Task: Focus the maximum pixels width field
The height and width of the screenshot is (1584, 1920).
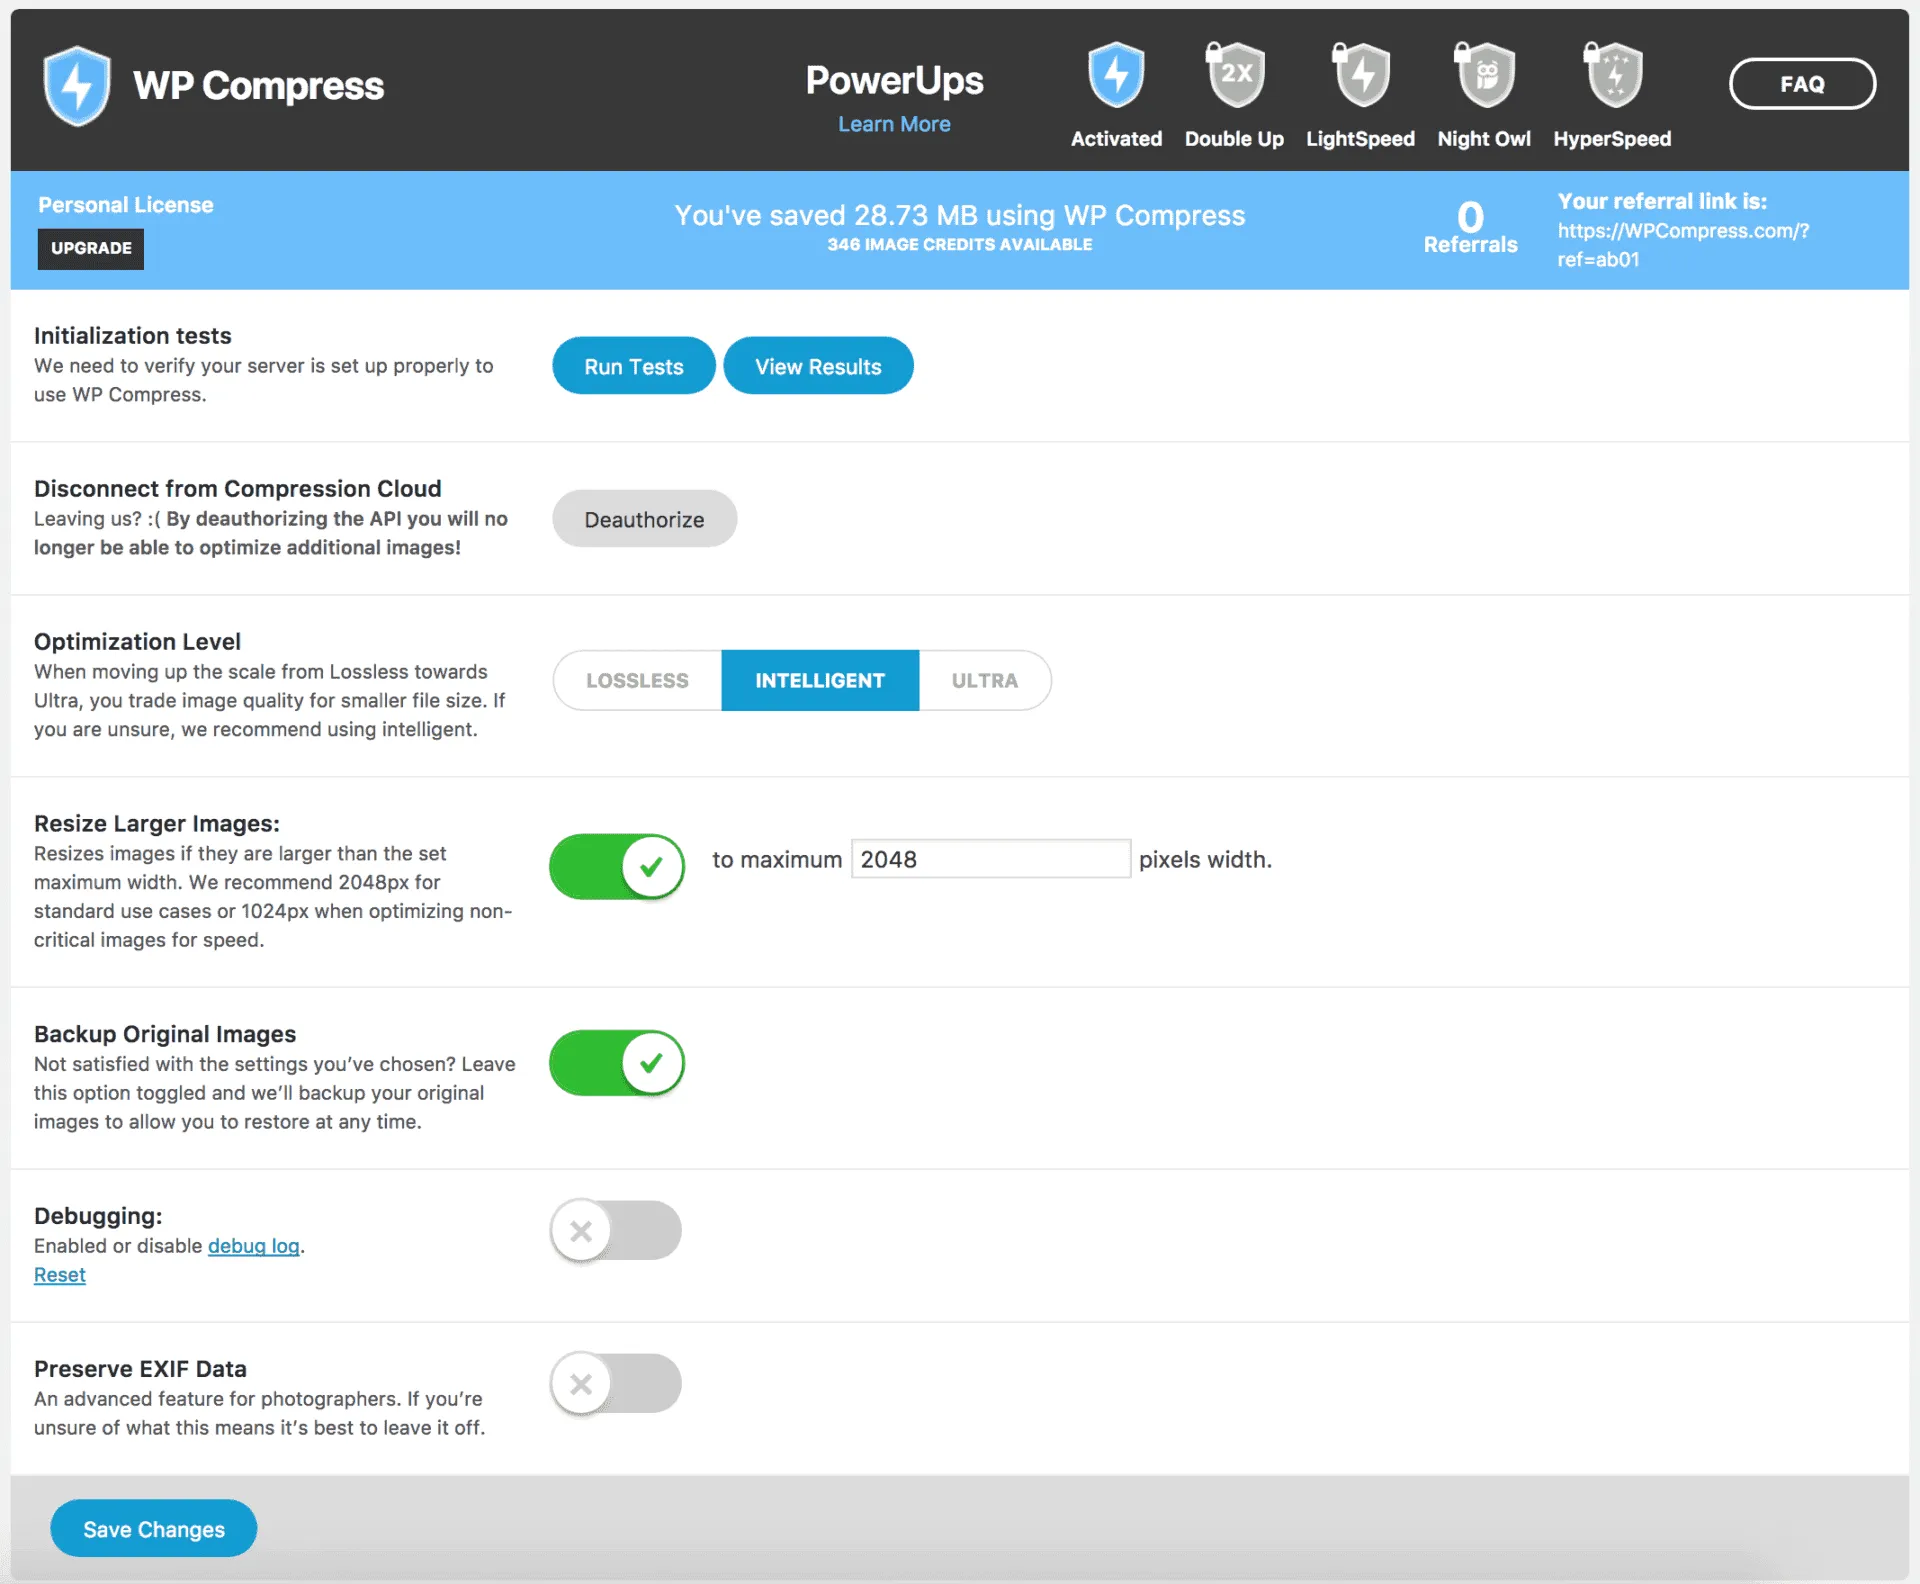Action: coord(991,859)
